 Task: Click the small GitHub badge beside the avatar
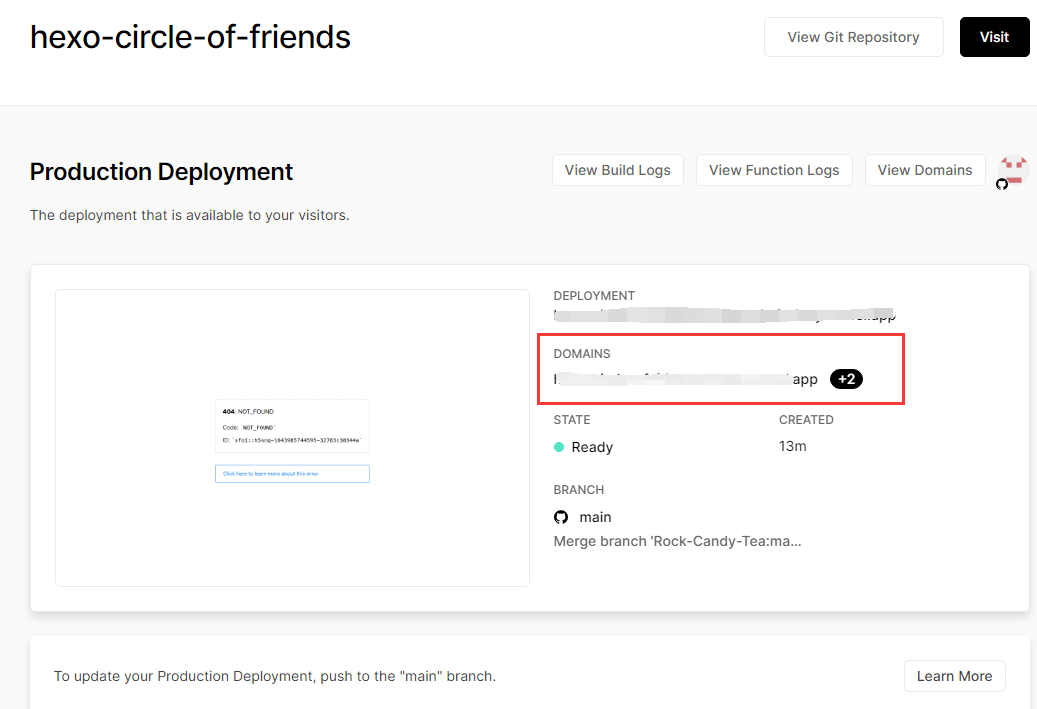(x=1002, y=185)
